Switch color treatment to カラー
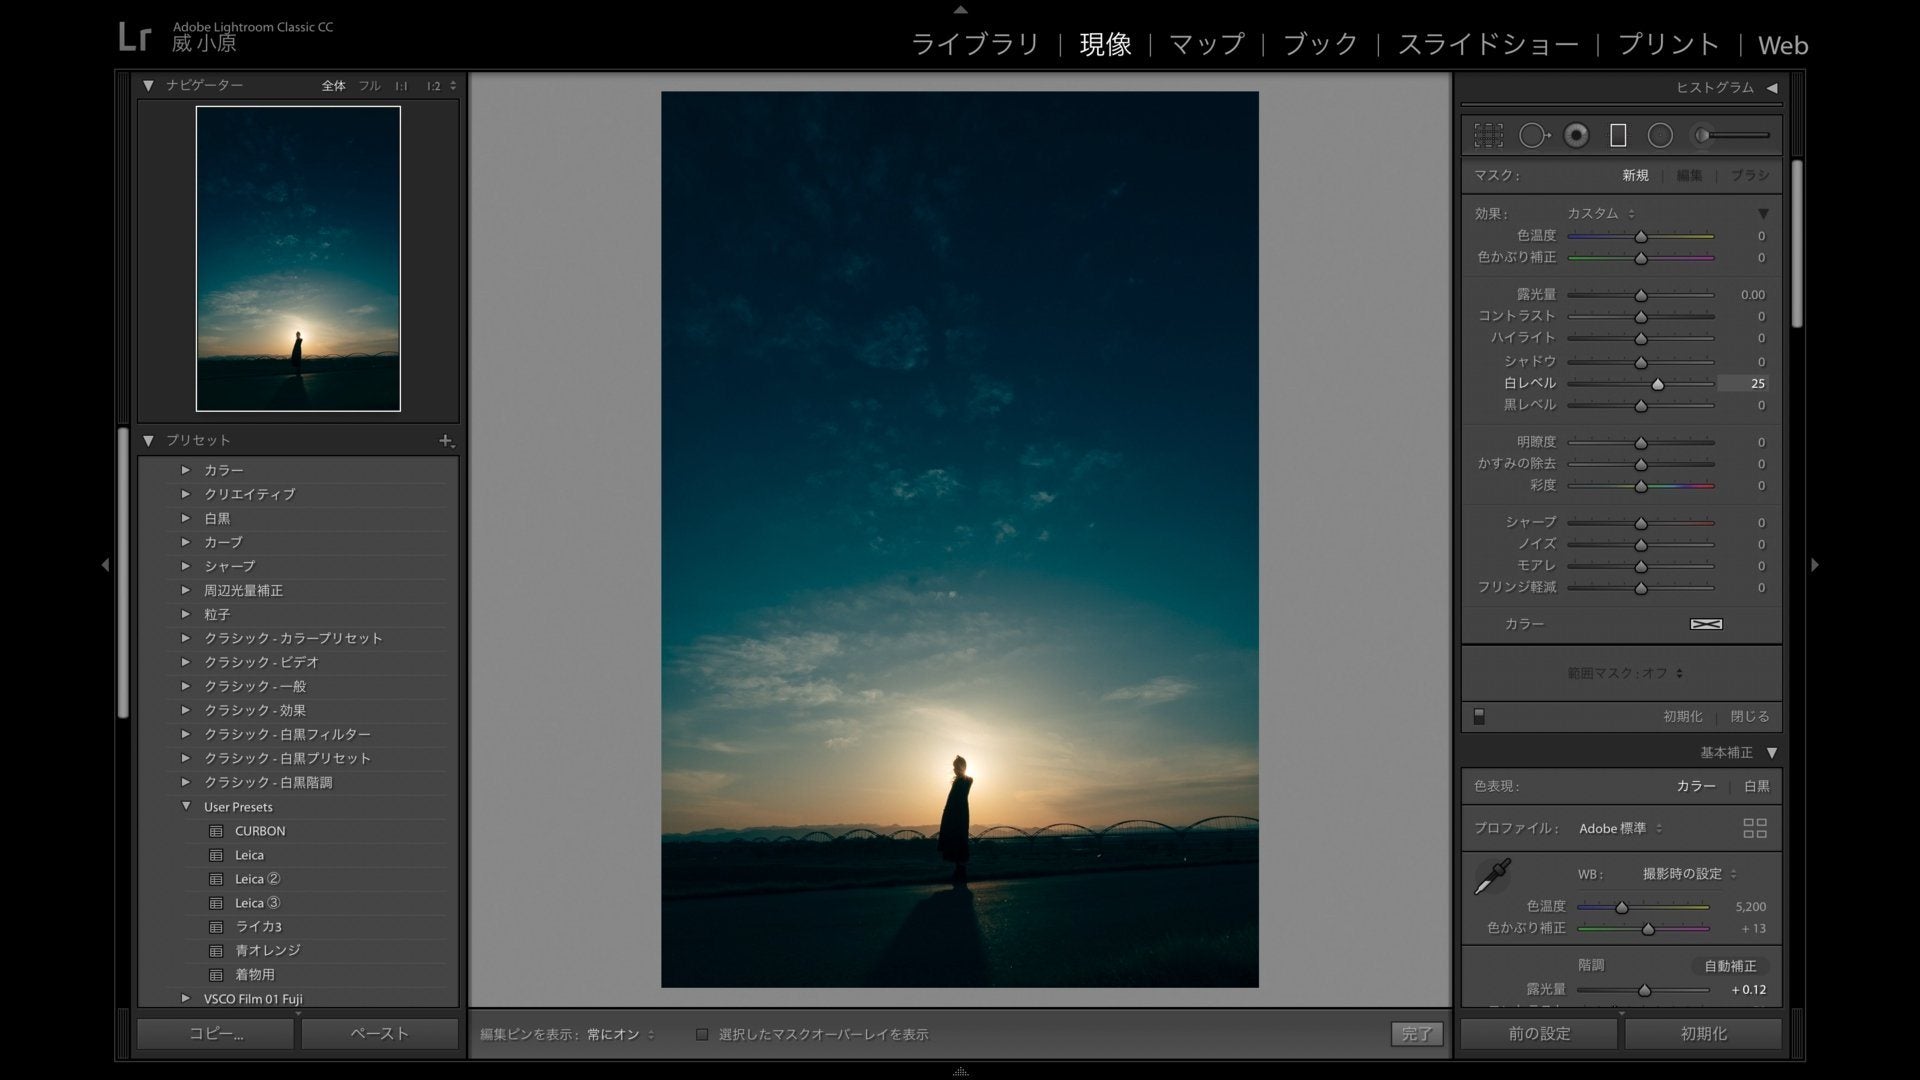This screenshot has width=1920, height=1080. 1696,786
